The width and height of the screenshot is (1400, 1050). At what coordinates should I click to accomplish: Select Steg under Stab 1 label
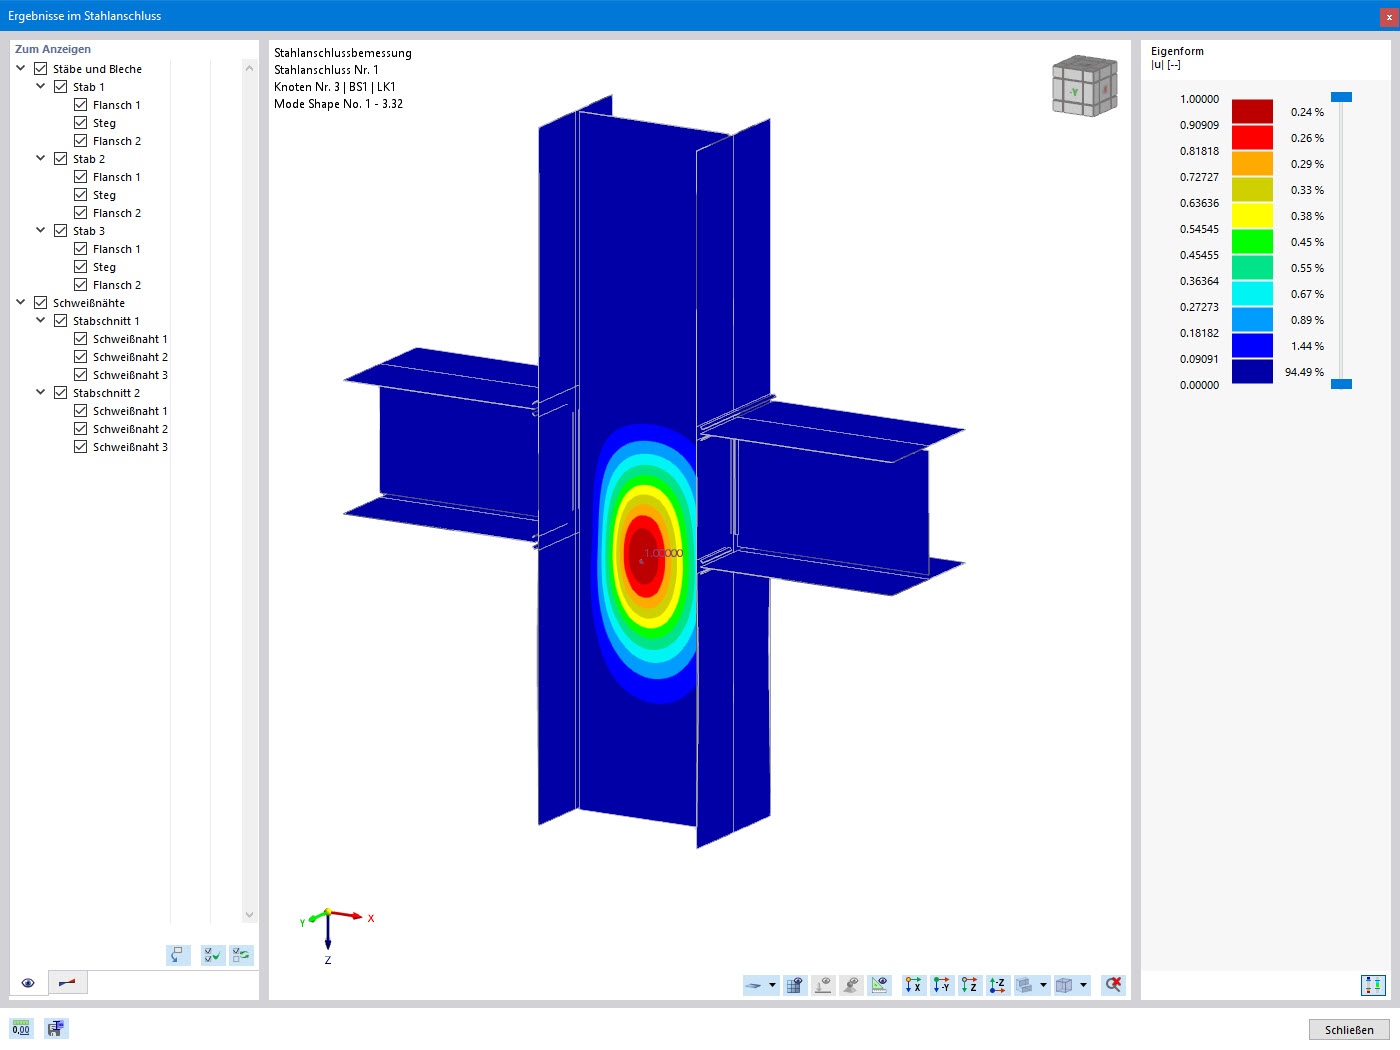104,123
